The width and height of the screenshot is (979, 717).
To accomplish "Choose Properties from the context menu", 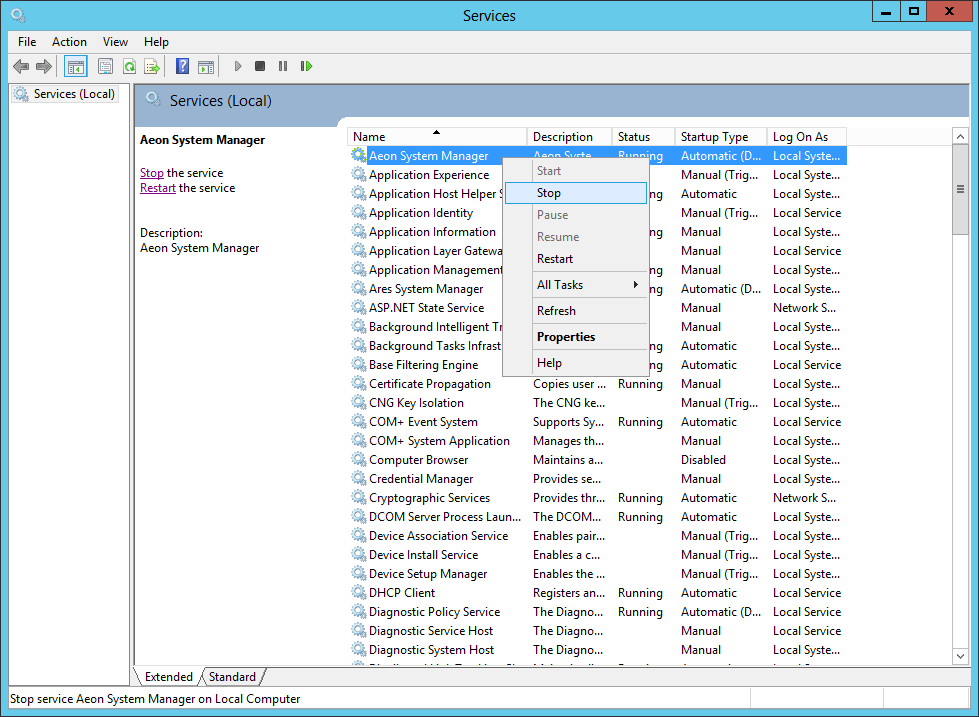I will (x=566, y=336).
